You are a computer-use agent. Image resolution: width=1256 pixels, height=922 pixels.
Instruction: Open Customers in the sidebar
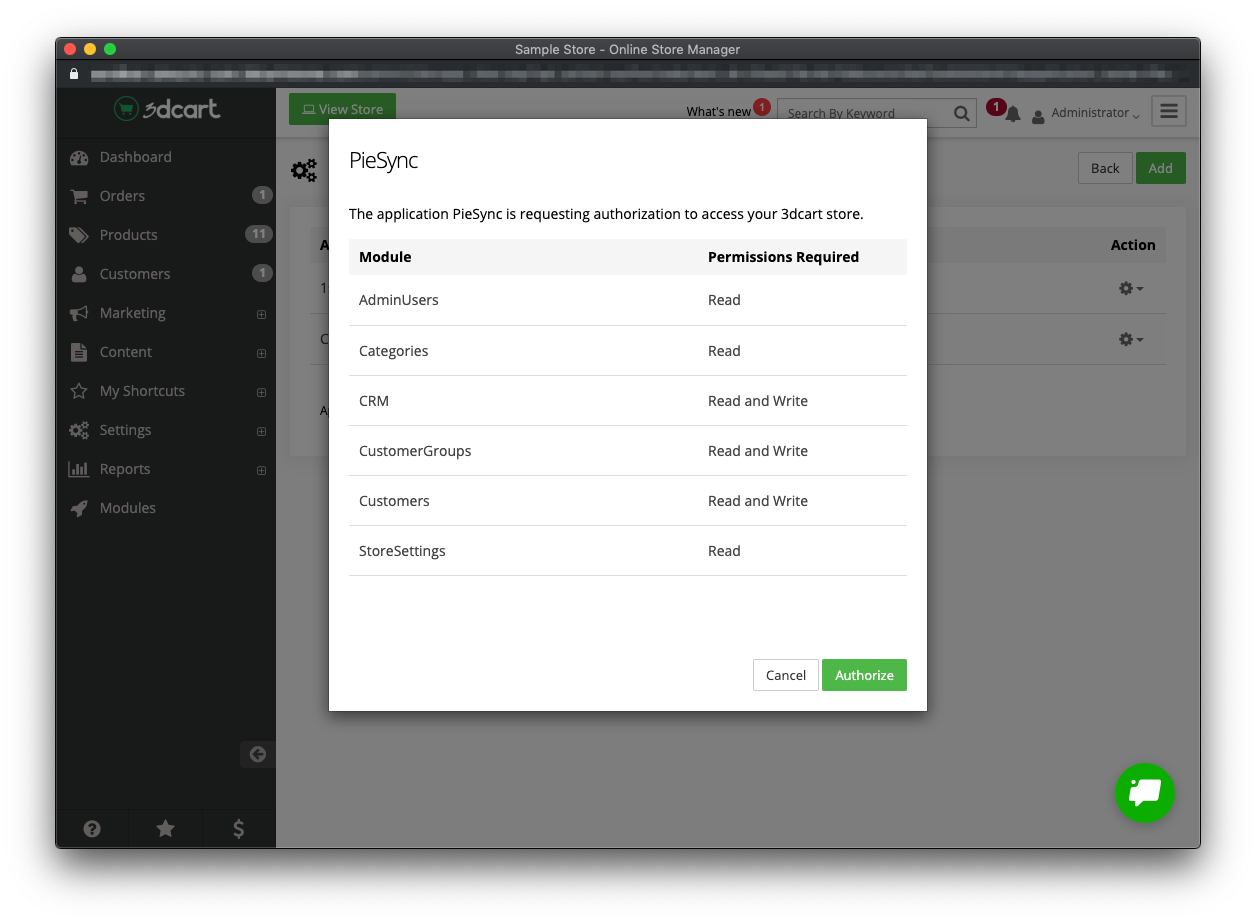(135, 274)
